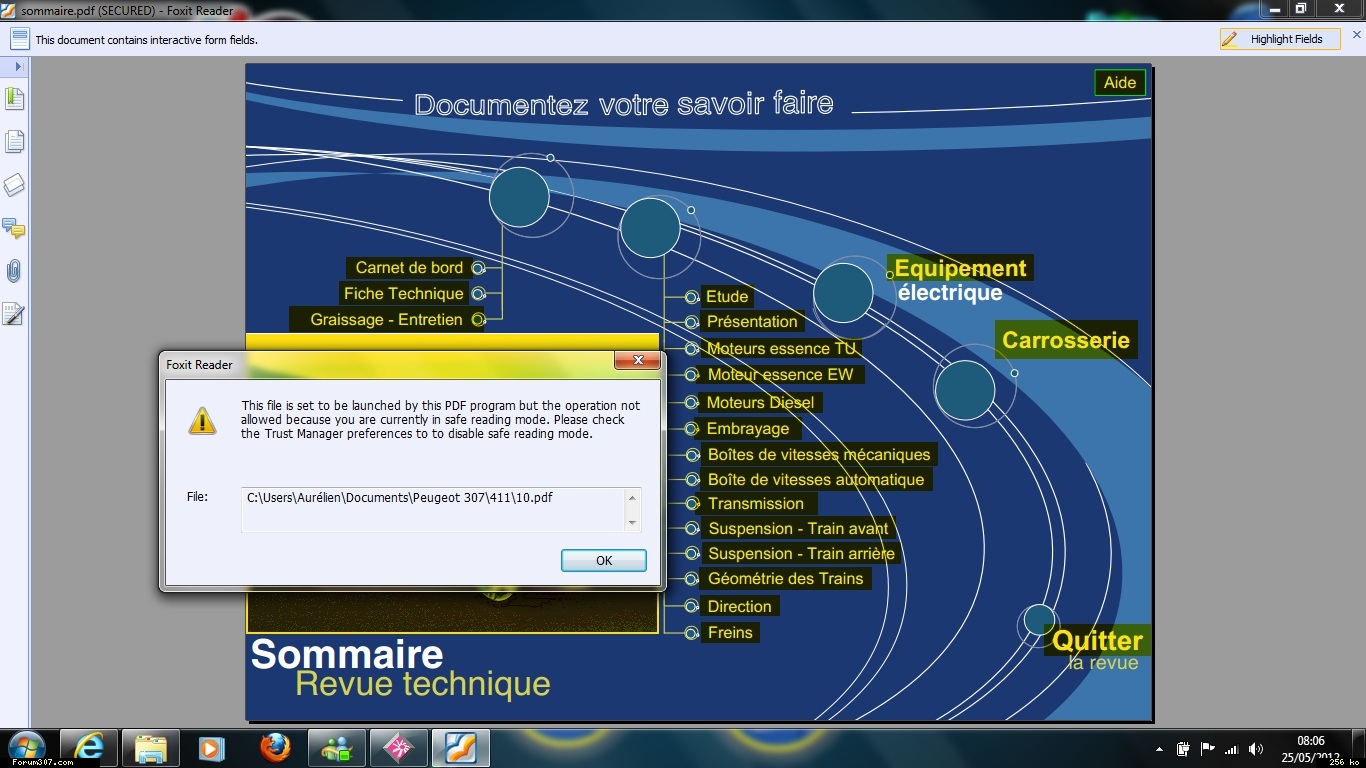Image resolution: width=1366 pixels, height=768 pixels.
Task: Open the Fiche Technique section
Action: [404, 294]
